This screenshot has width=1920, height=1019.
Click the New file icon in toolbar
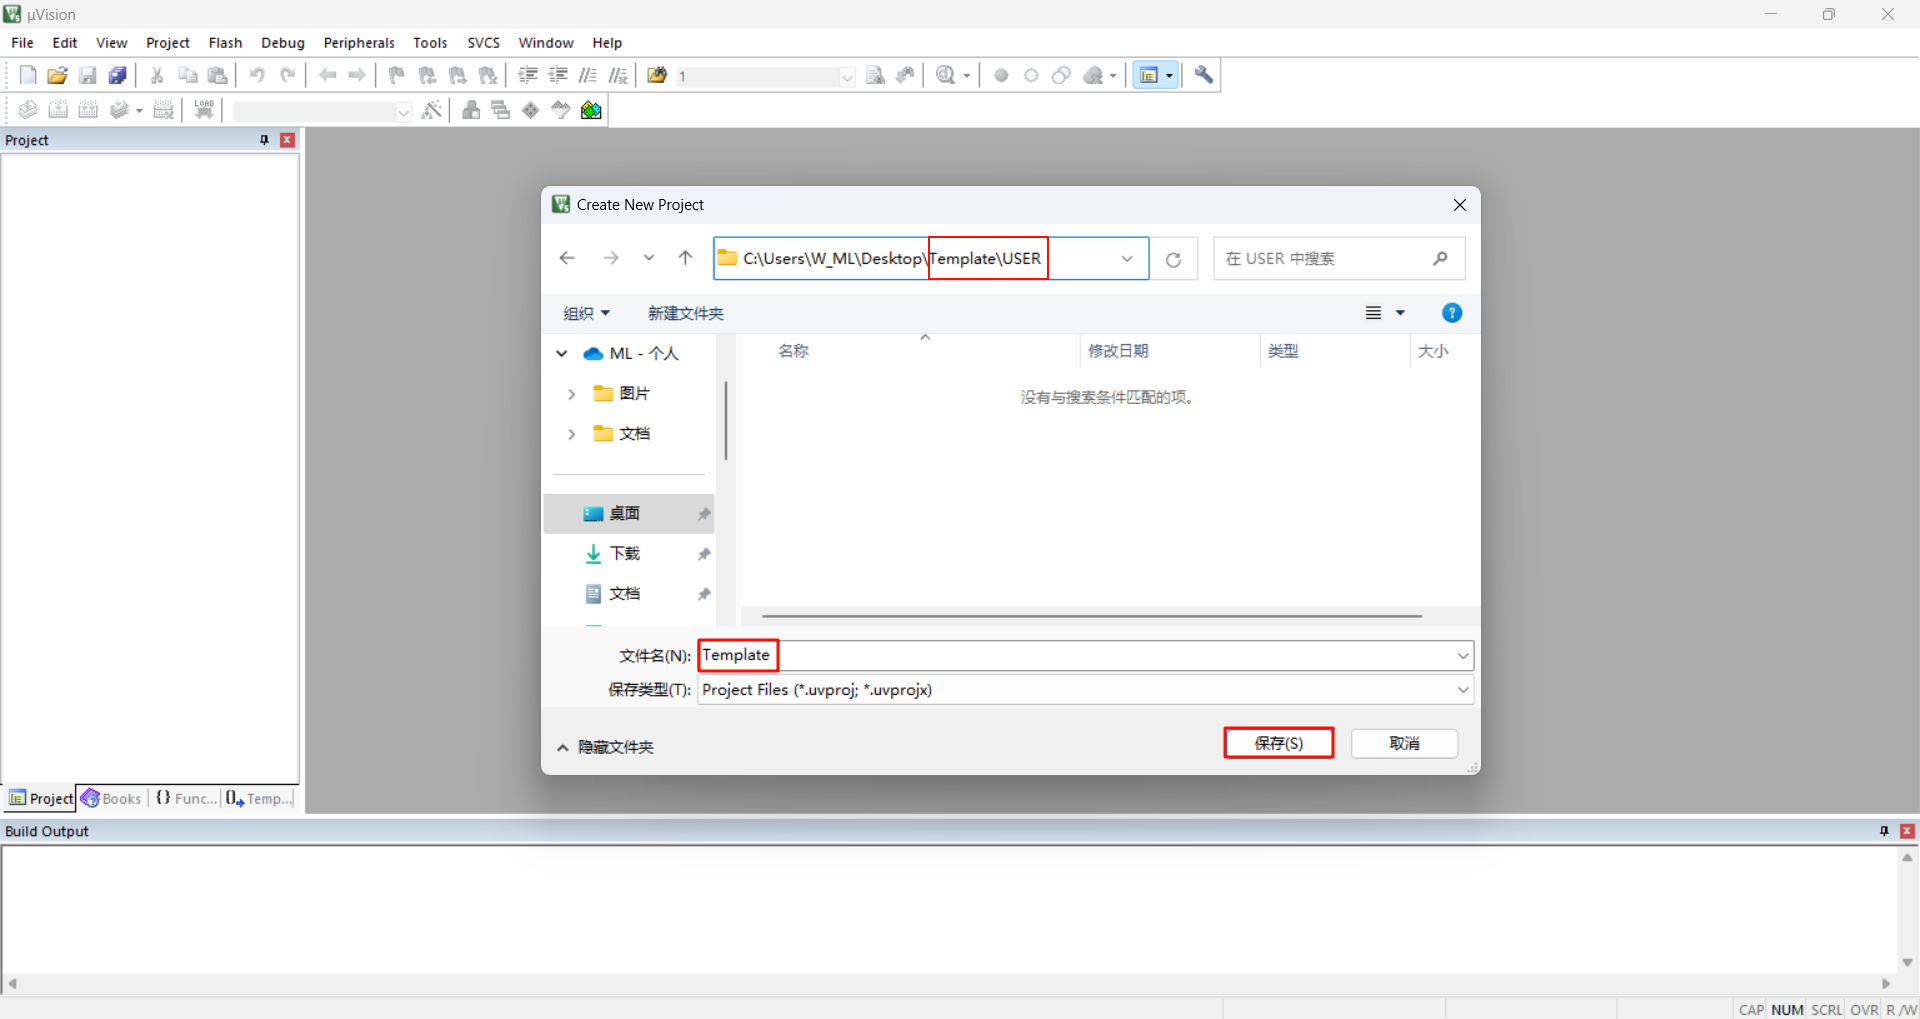28,75
